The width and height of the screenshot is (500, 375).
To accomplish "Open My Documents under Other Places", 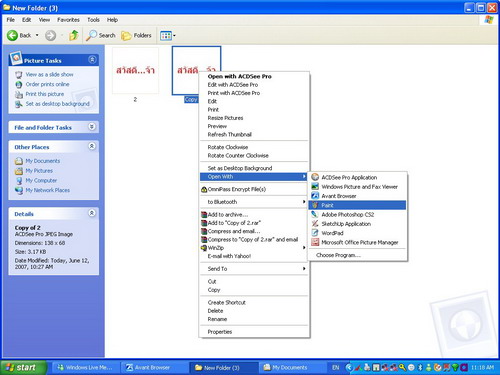I will click(43, 161).
